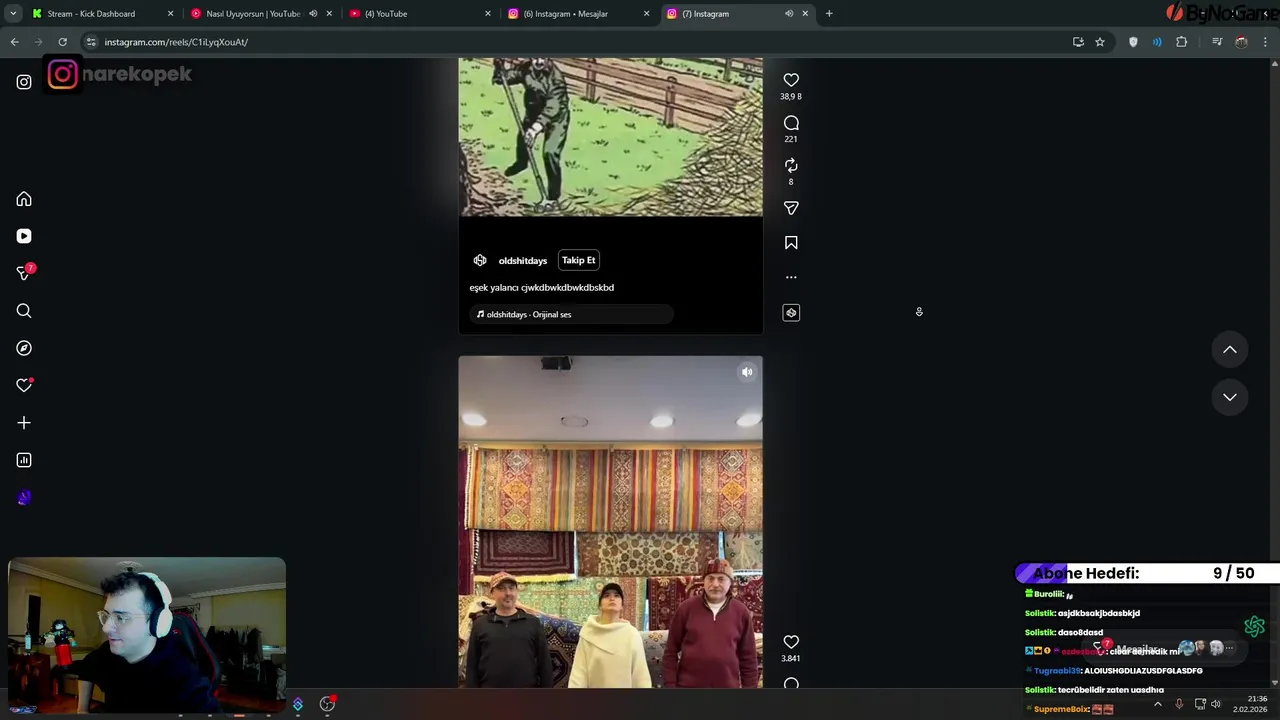The height and width of the screenshot is (720, 1280).
Task: Close the (4) YouTube tab
Action: pyautogui.click(x=488, y=14)
